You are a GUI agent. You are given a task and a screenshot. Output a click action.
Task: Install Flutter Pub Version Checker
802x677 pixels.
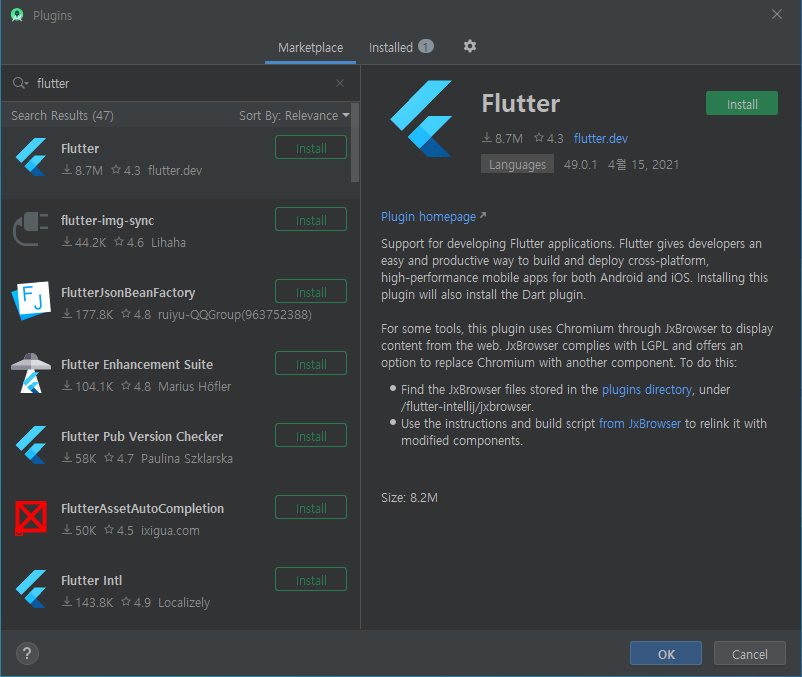click(x=311, y=436)
